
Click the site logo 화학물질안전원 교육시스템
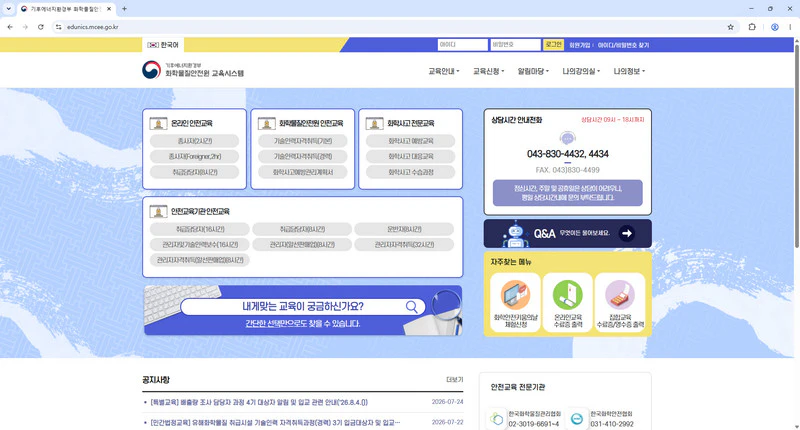tap(193, 70)
